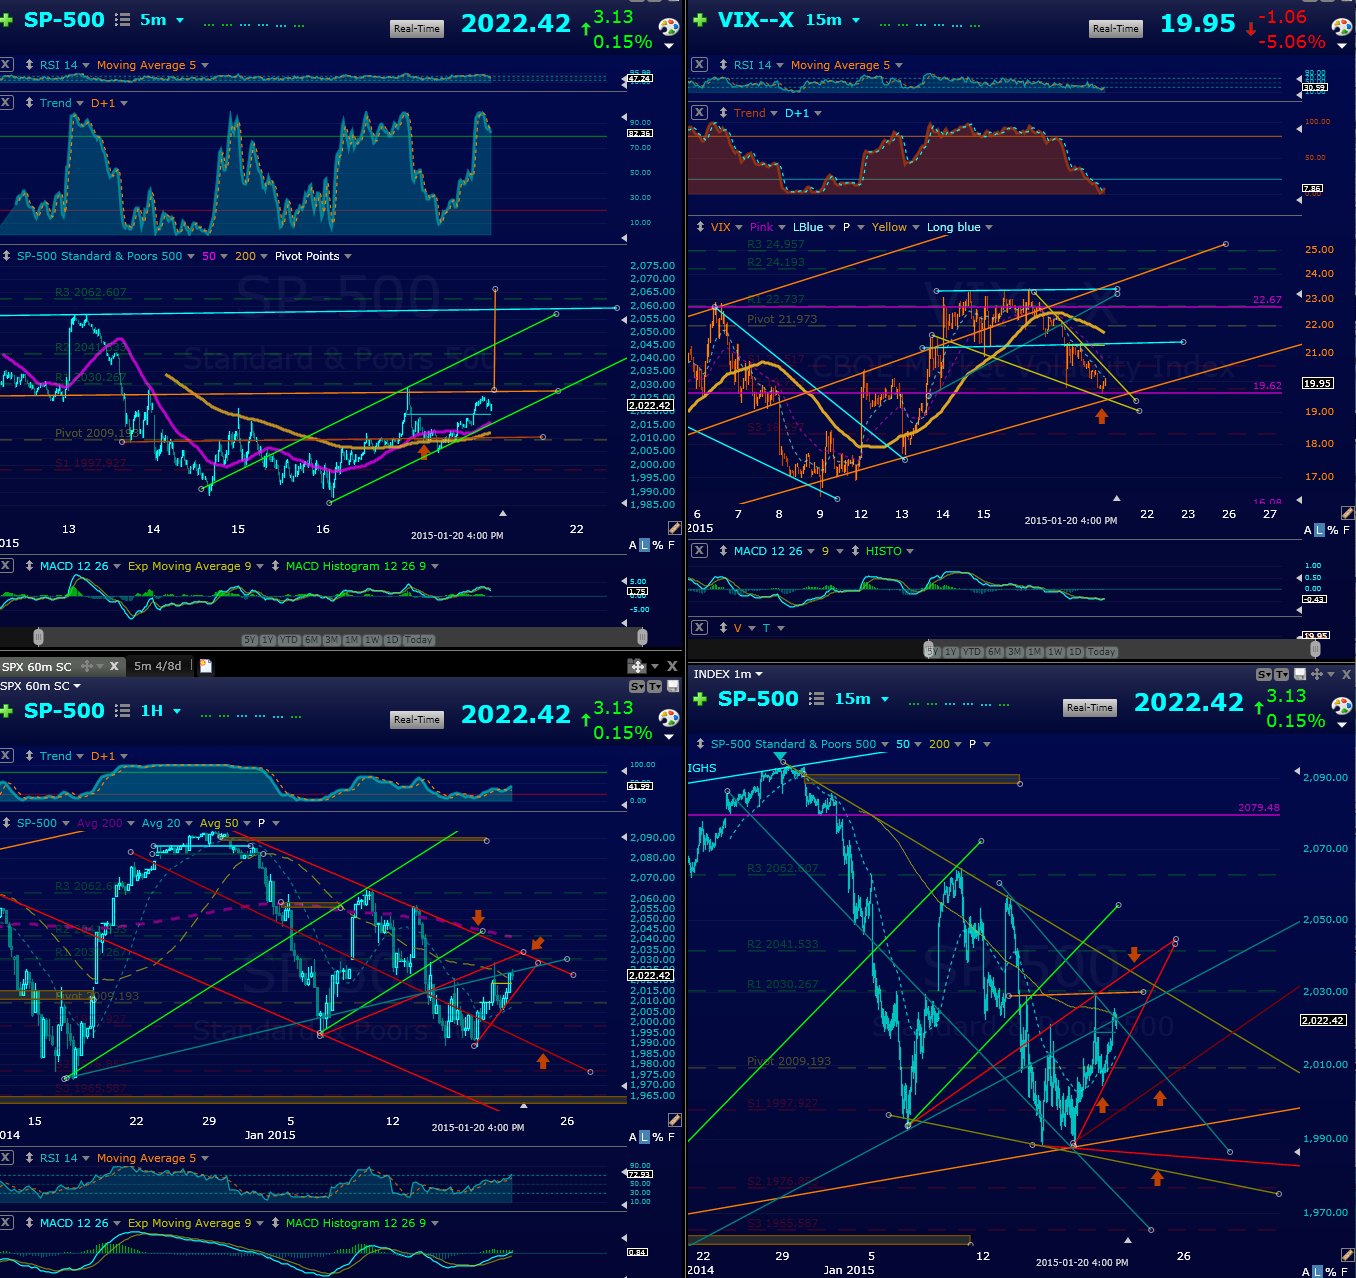Click reorder arrows icon beside VIX Pink legend
Screen dimensions: 1356x1278
pos(700,227)
